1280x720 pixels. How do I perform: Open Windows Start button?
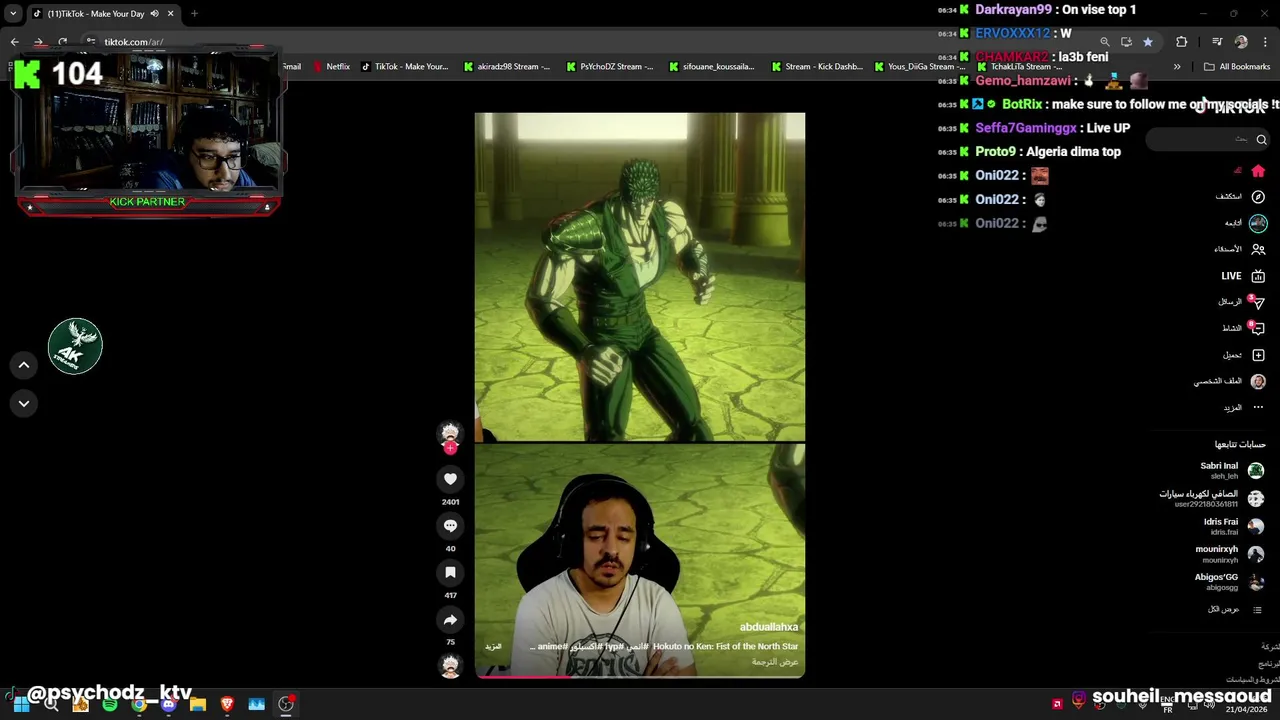pos(21,704)
